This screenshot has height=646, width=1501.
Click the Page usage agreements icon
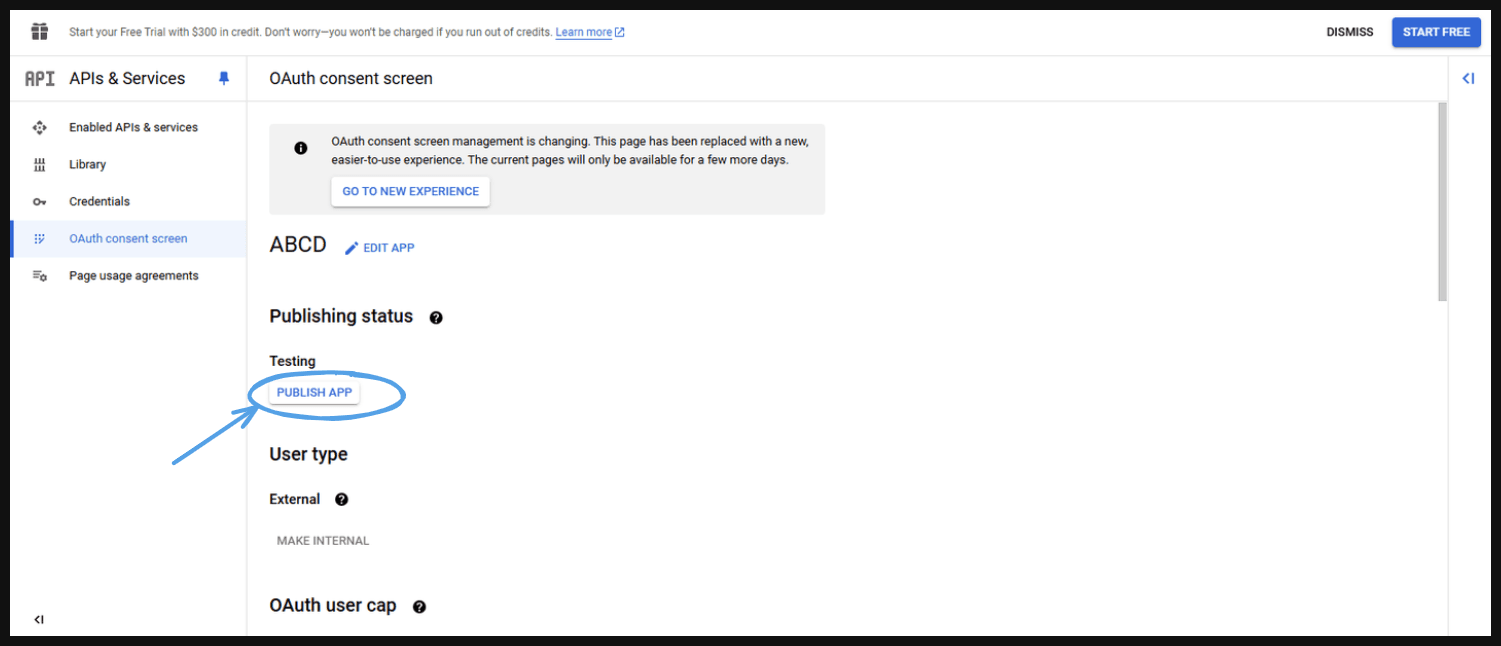[x=40, y=276]
